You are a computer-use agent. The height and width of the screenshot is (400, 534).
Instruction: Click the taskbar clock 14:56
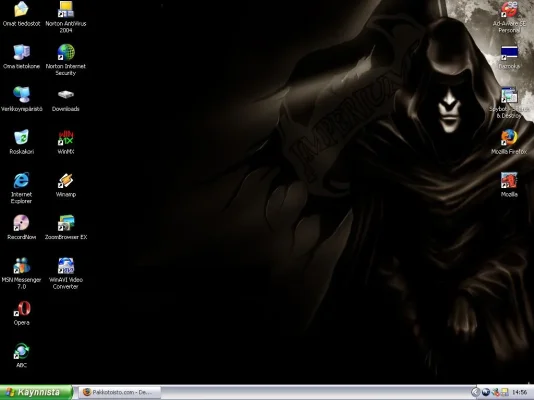[519, 393]
